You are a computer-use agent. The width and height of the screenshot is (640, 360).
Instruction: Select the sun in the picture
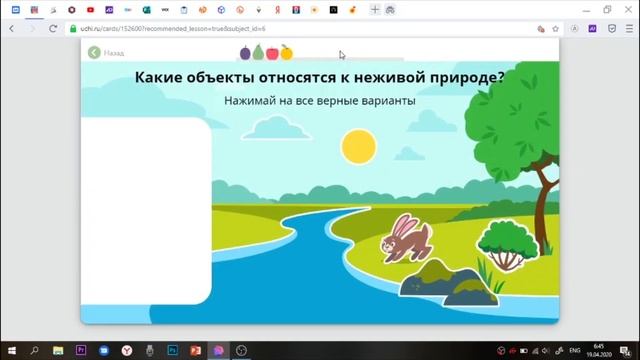pos(358,147)
